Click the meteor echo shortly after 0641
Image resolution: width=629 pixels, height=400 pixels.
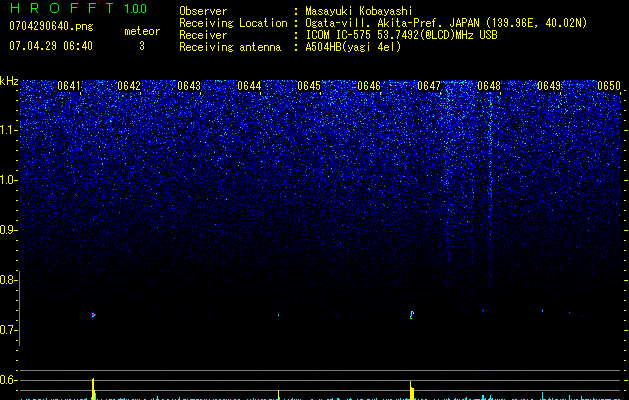point(93,315)
